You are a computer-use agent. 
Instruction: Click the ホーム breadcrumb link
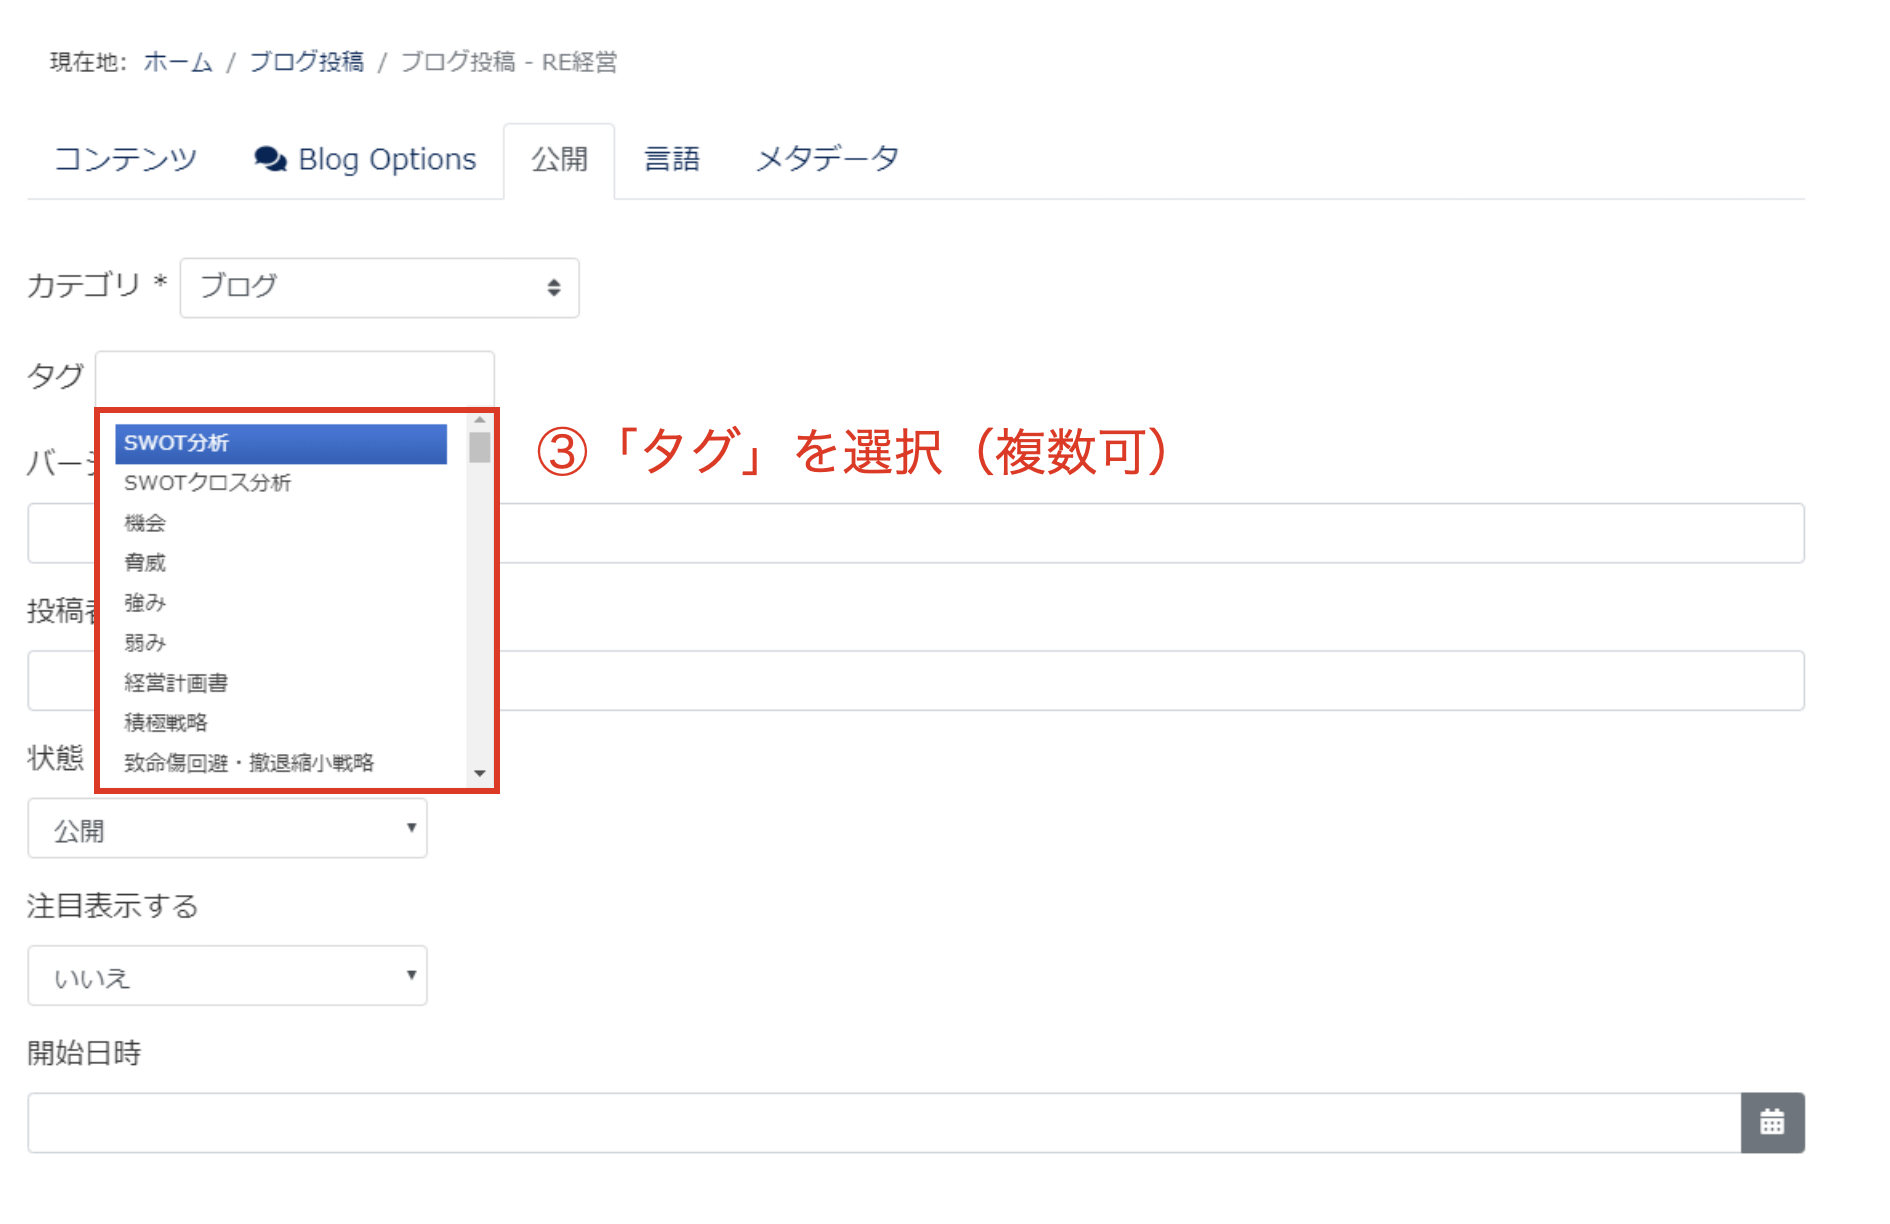[x=178, y=62]
